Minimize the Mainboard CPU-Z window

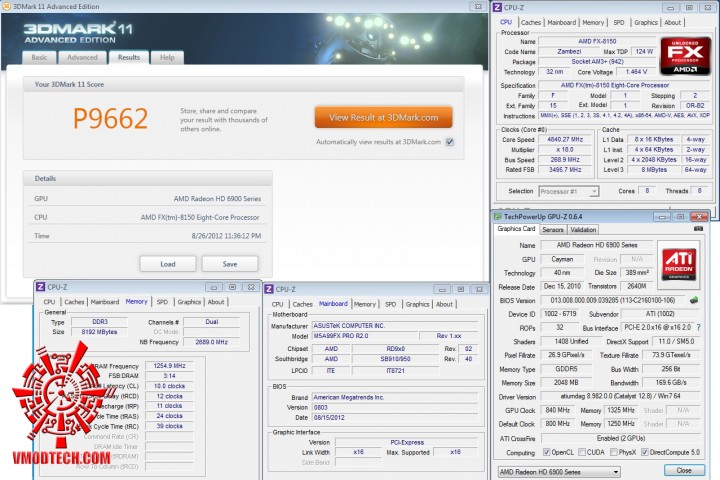[x=442, y=290]
